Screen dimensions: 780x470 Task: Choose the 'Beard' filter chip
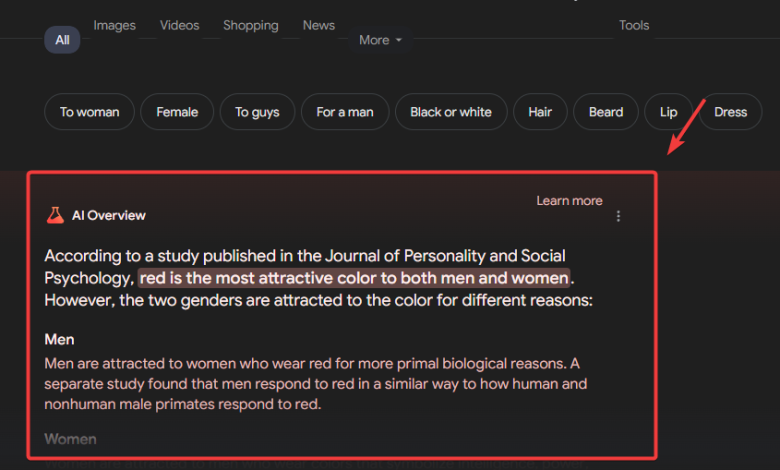coord(606,112)
